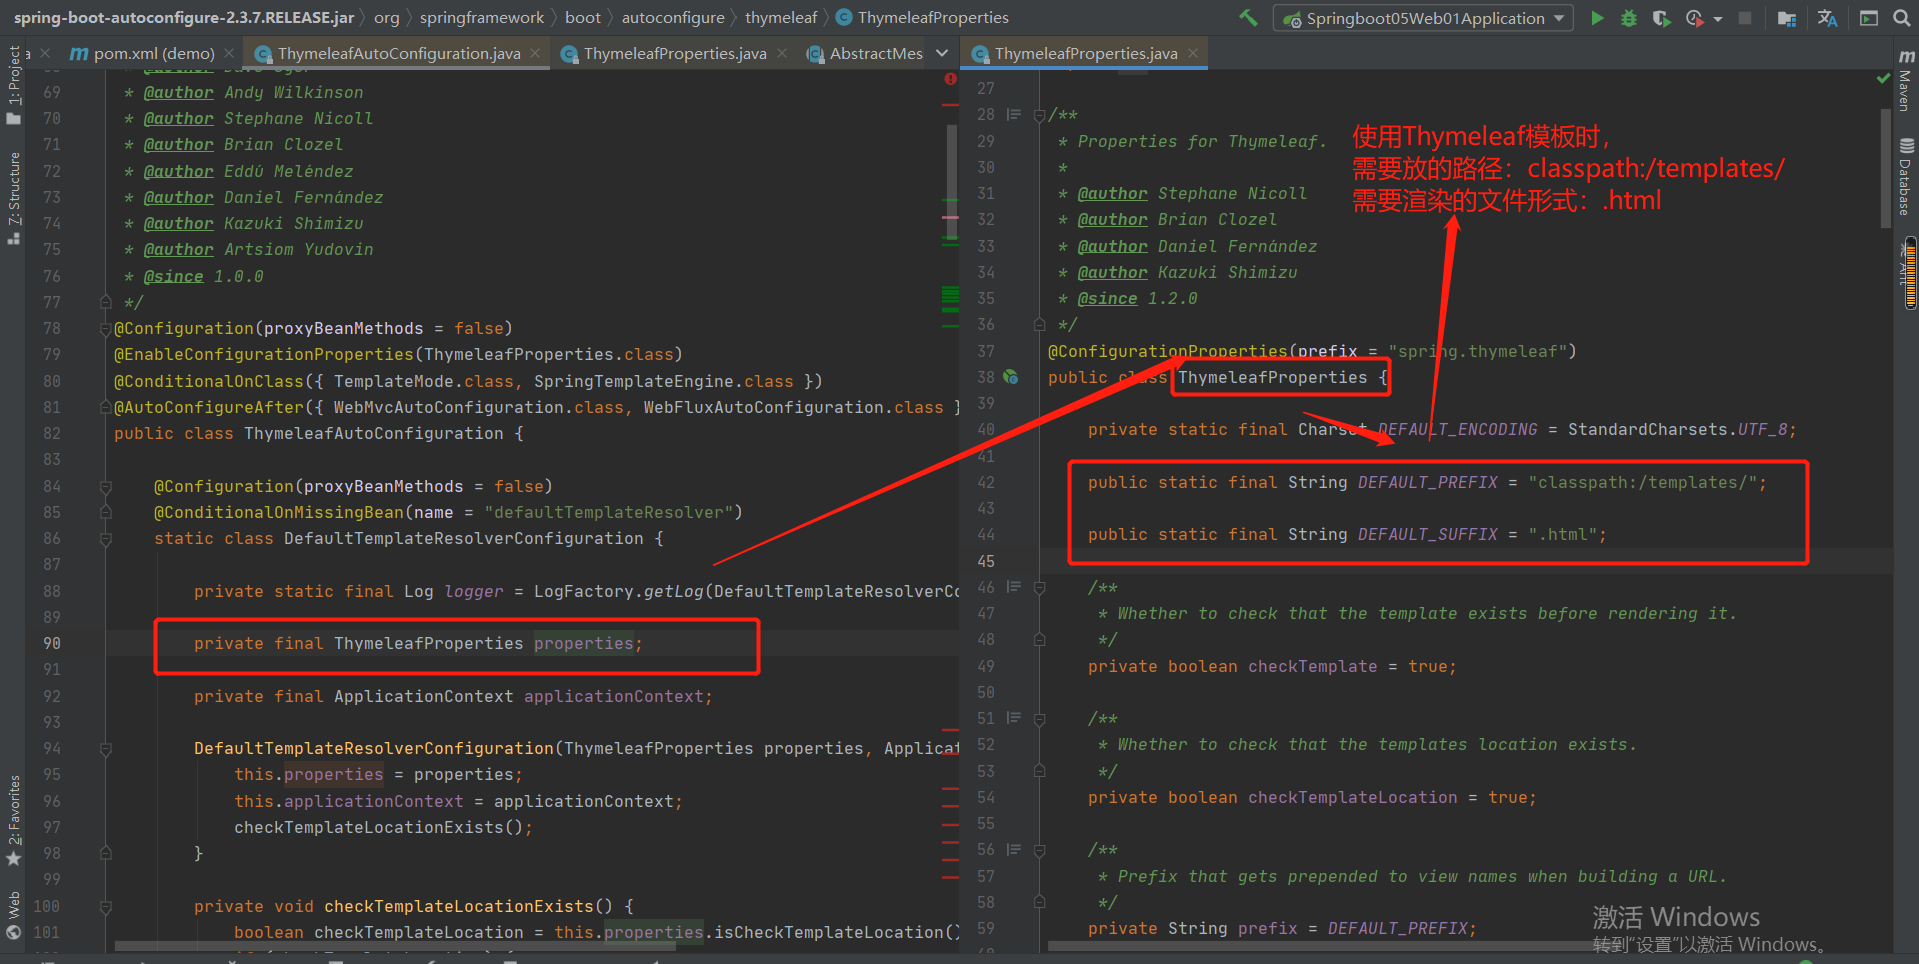Switch to the AbstractMes… tab
Image resolution: width=1919 pixels, height=964 pixels.
pos(865,53)
